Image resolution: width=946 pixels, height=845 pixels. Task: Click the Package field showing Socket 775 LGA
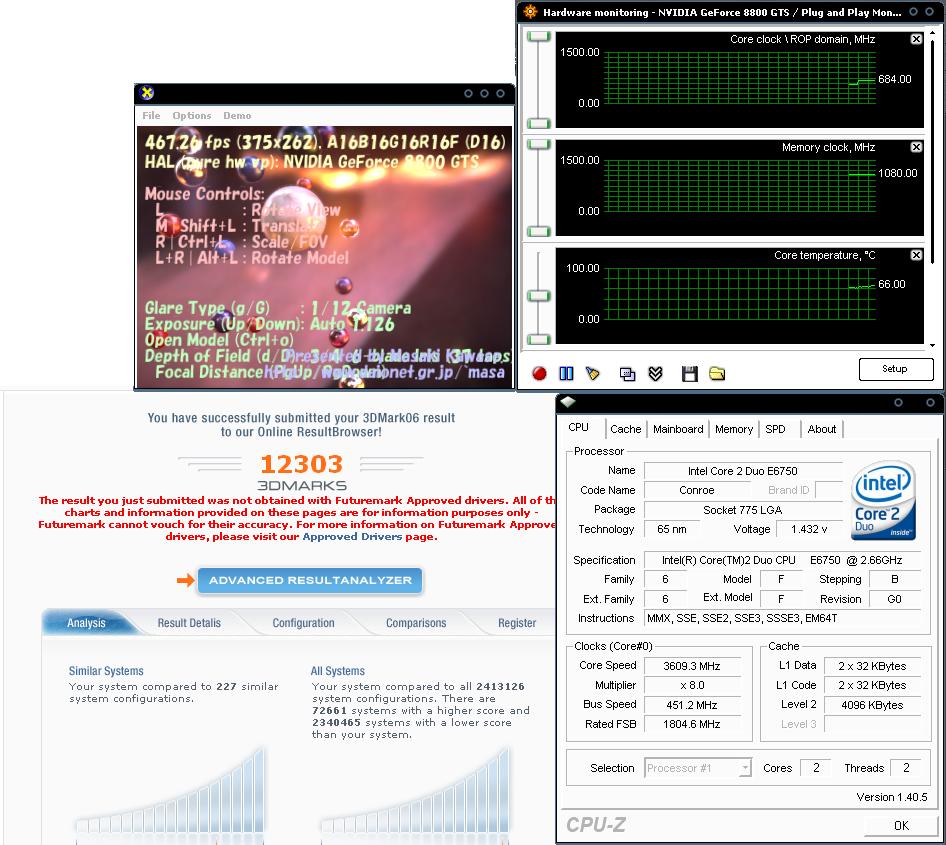click(743, 510)
